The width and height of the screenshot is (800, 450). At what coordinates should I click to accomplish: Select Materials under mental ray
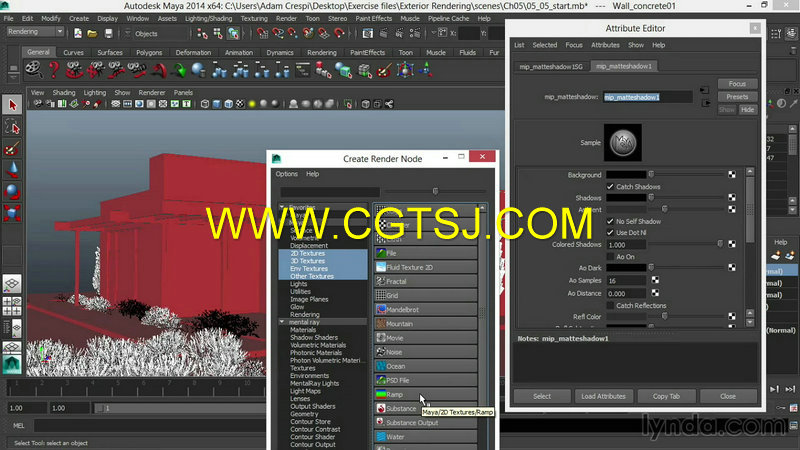[303, 330]
